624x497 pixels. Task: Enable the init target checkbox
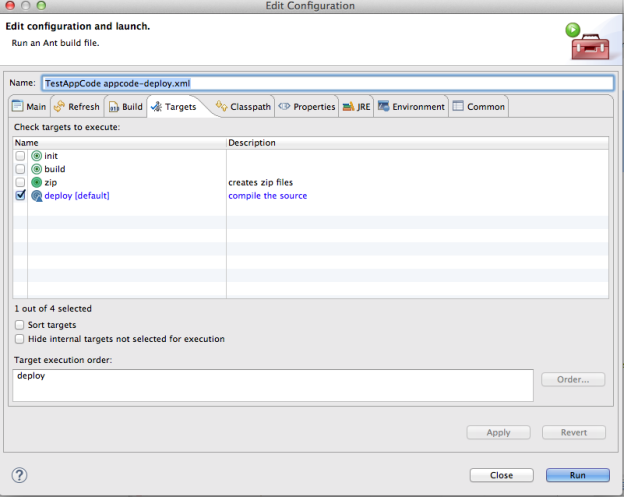click(x=21, y=156)
